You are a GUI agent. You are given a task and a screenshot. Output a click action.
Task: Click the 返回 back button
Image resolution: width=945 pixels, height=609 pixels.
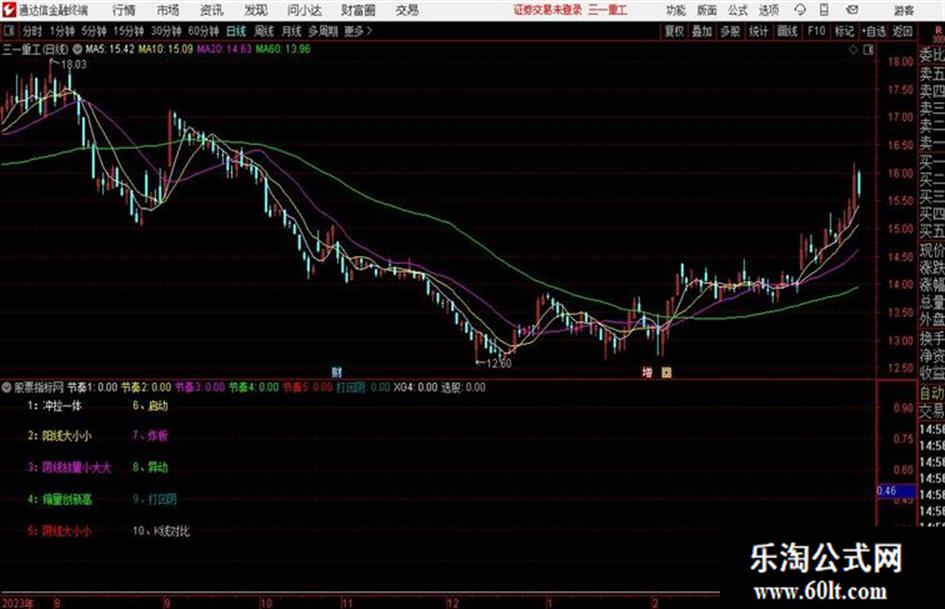(x=902, y=31)
